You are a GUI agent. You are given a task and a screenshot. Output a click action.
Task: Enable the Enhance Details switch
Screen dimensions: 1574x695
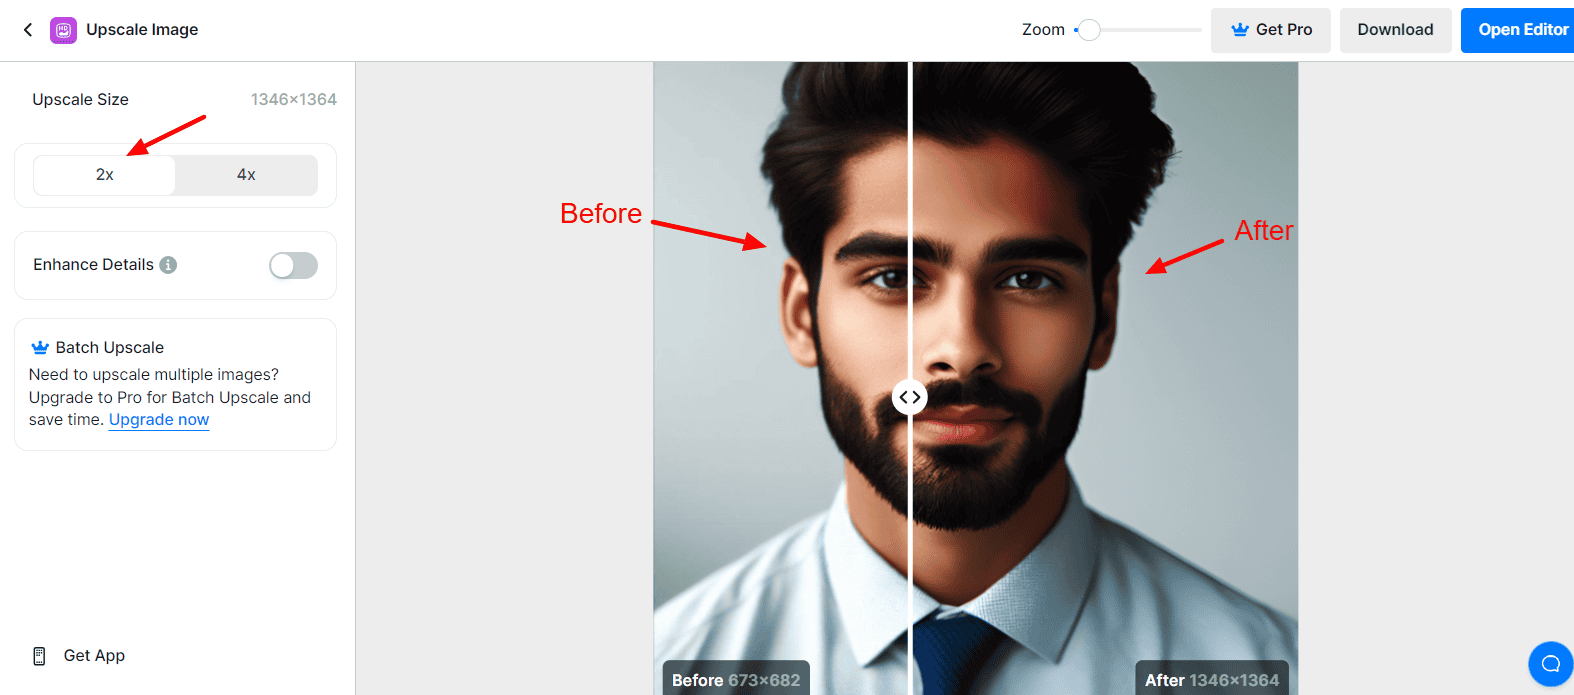pyautogui.click(x=293, y=265)
